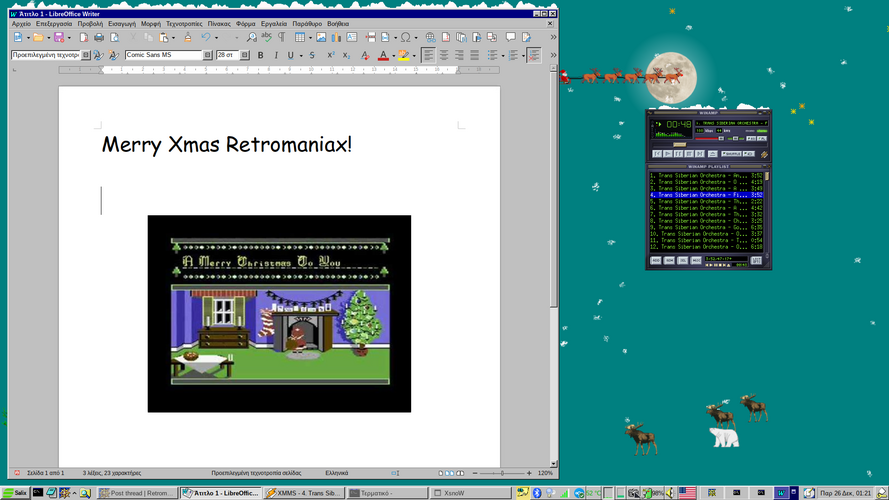This screenshot has height=500, width=889.
Task: Click the print document icon
Action: (x=99, y=38)
